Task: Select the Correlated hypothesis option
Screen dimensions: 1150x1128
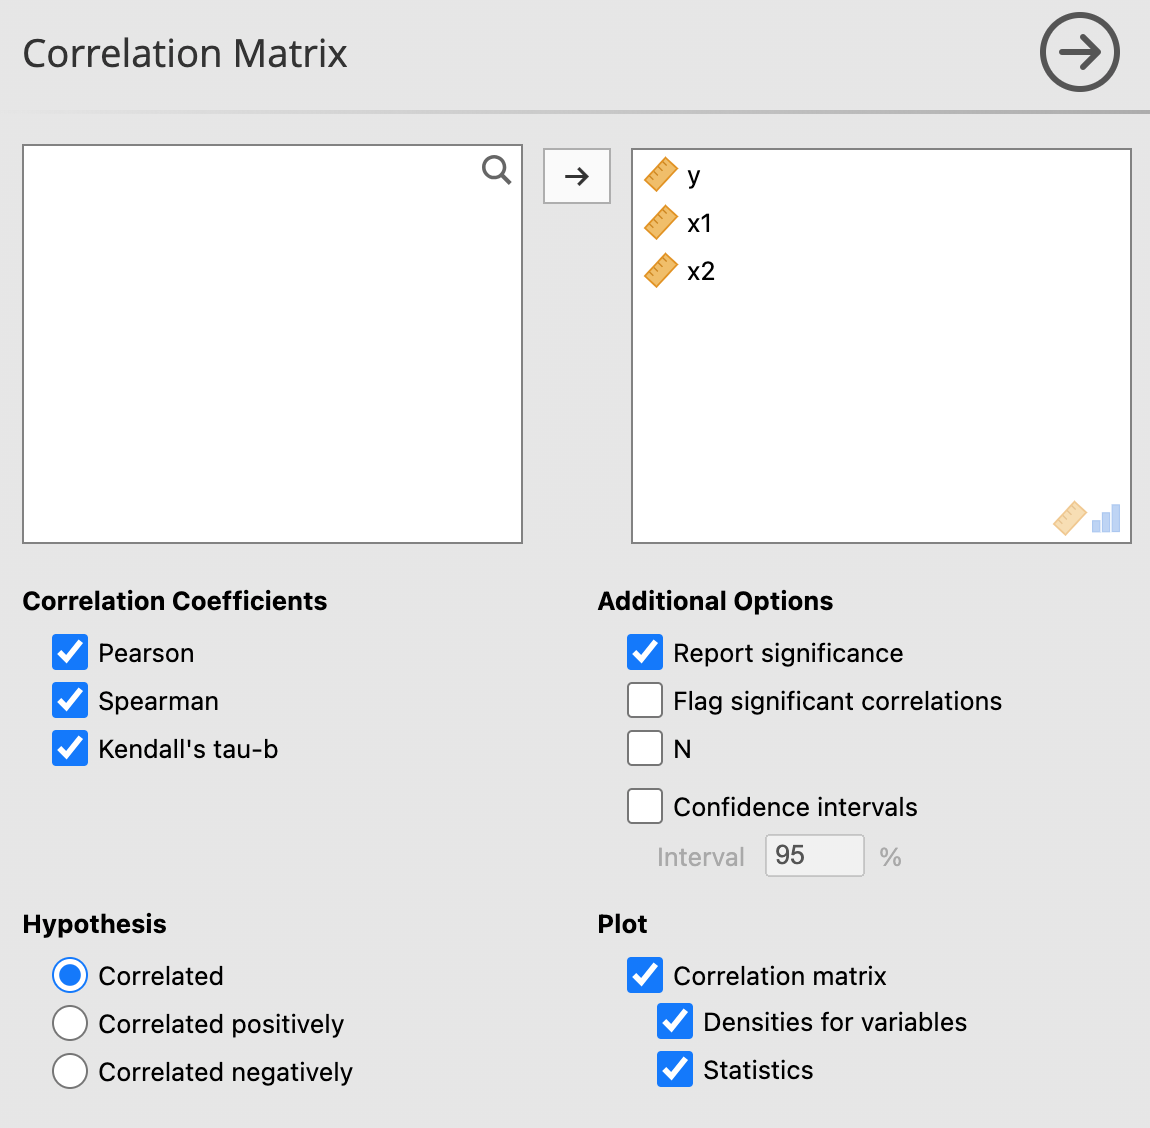Action: (69, 975)
